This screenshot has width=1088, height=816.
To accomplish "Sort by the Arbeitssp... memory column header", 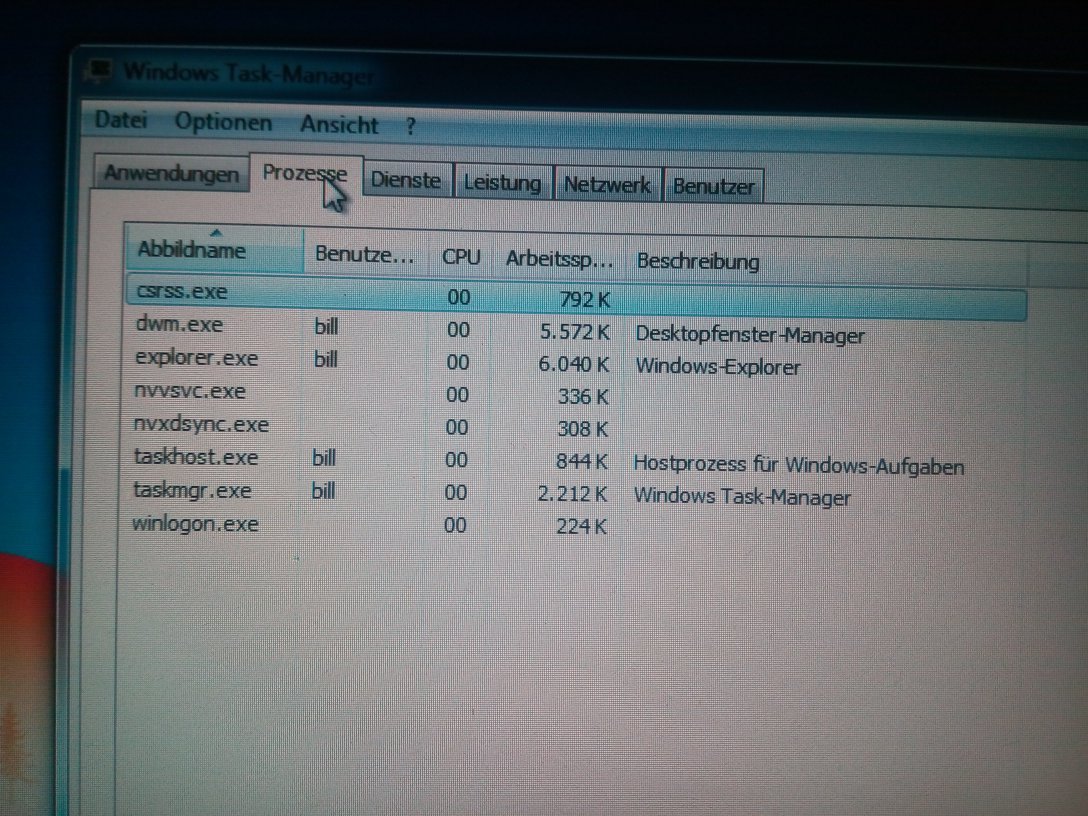I will [x=558, y=259].
